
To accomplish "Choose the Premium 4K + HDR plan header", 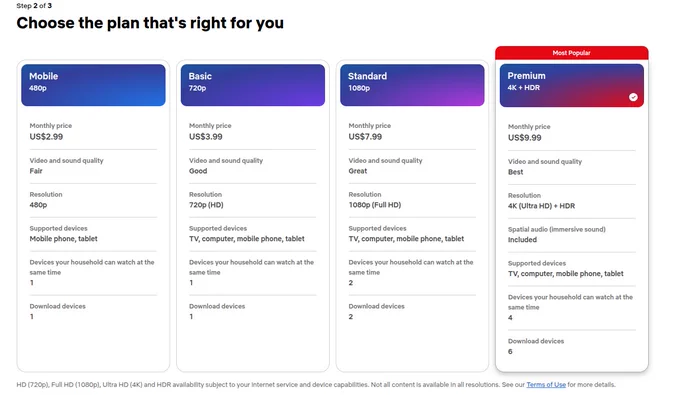I will (572, 85).
